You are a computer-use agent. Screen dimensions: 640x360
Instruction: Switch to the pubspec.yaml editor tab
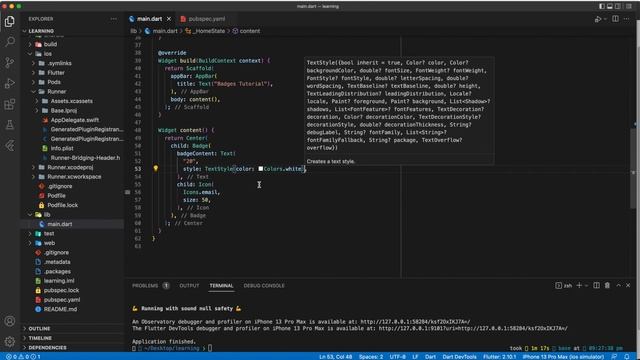tap(207, 19)
